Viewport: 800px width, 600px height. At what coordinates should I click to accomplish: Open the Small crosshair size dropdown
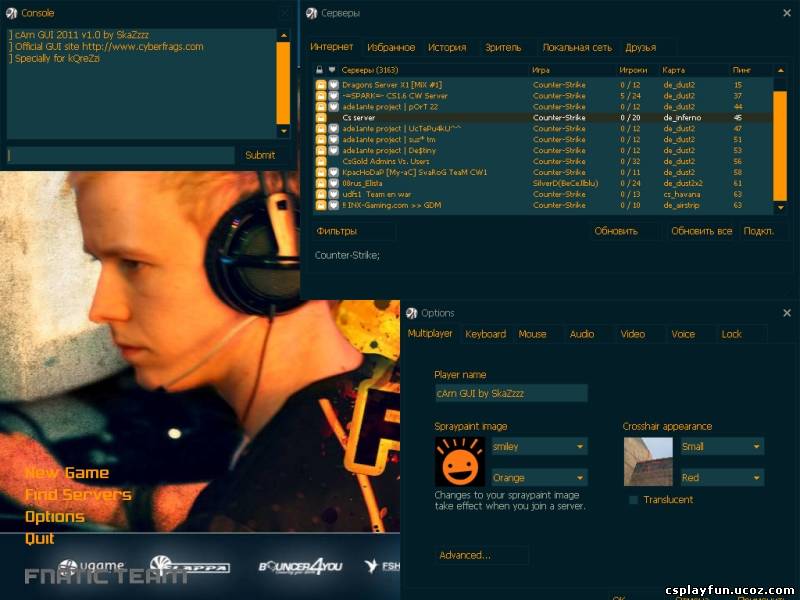click(x=722, y=446)
